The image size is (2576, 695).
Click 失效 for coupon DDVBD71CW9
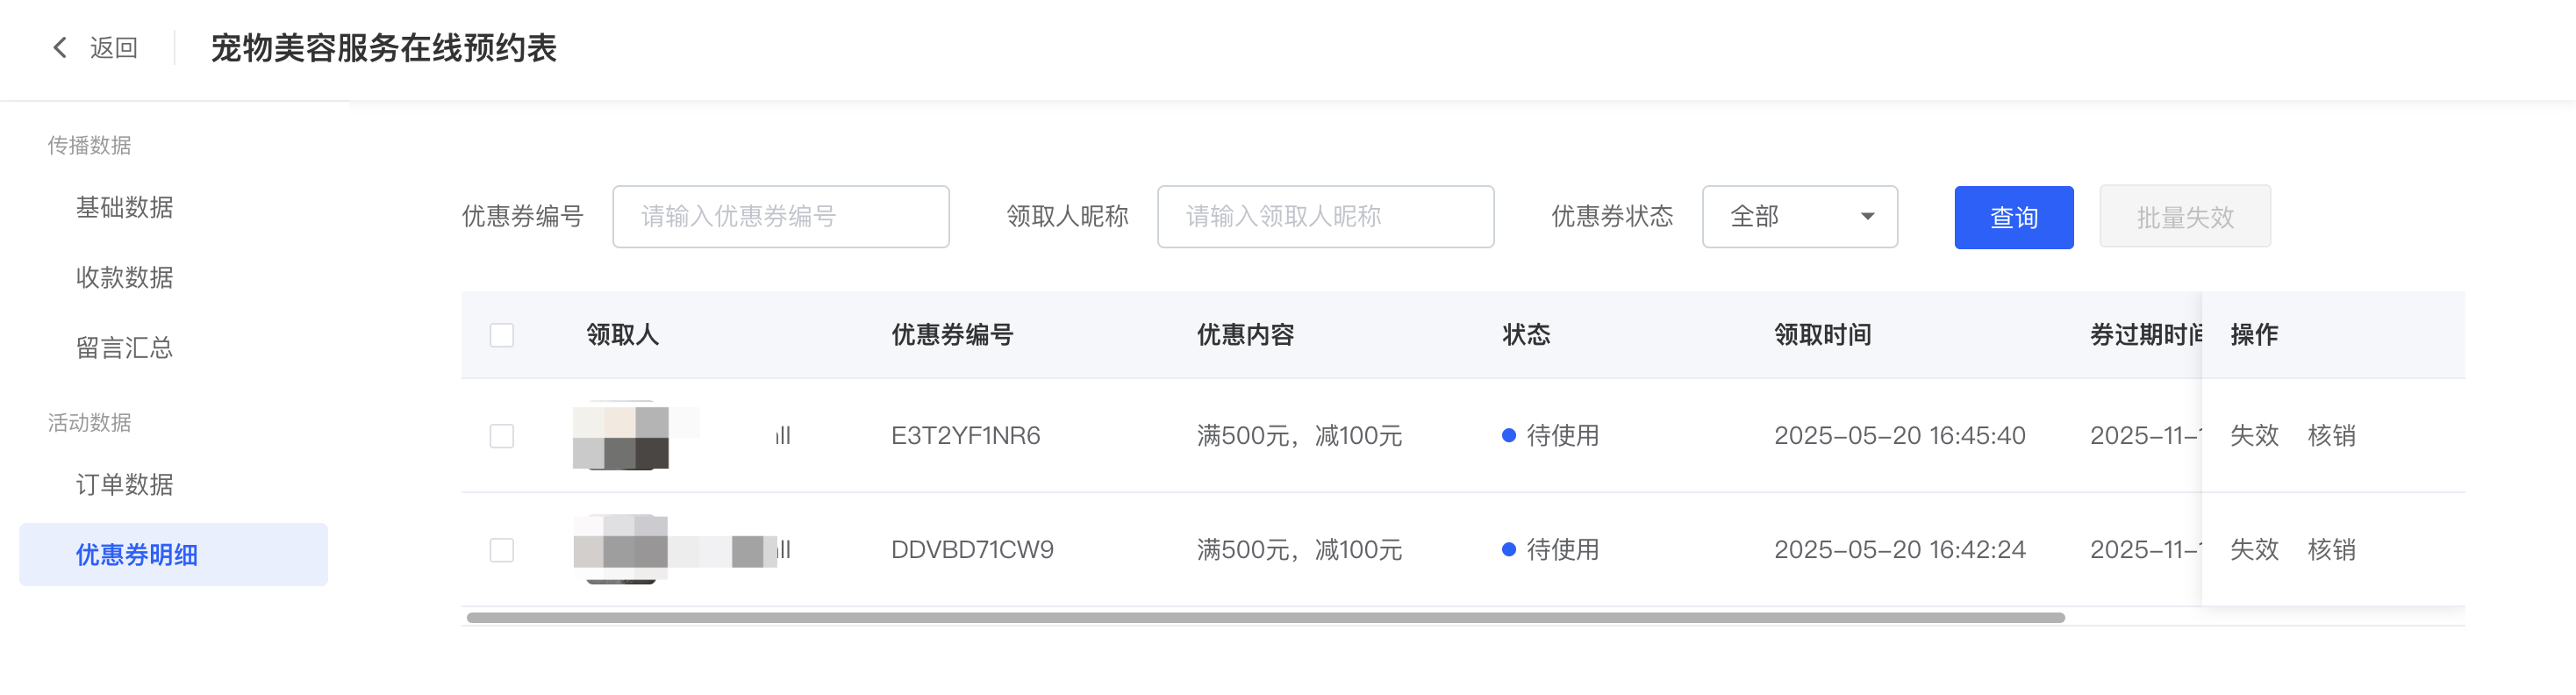pyautogui.click(x=2254, y=550)
